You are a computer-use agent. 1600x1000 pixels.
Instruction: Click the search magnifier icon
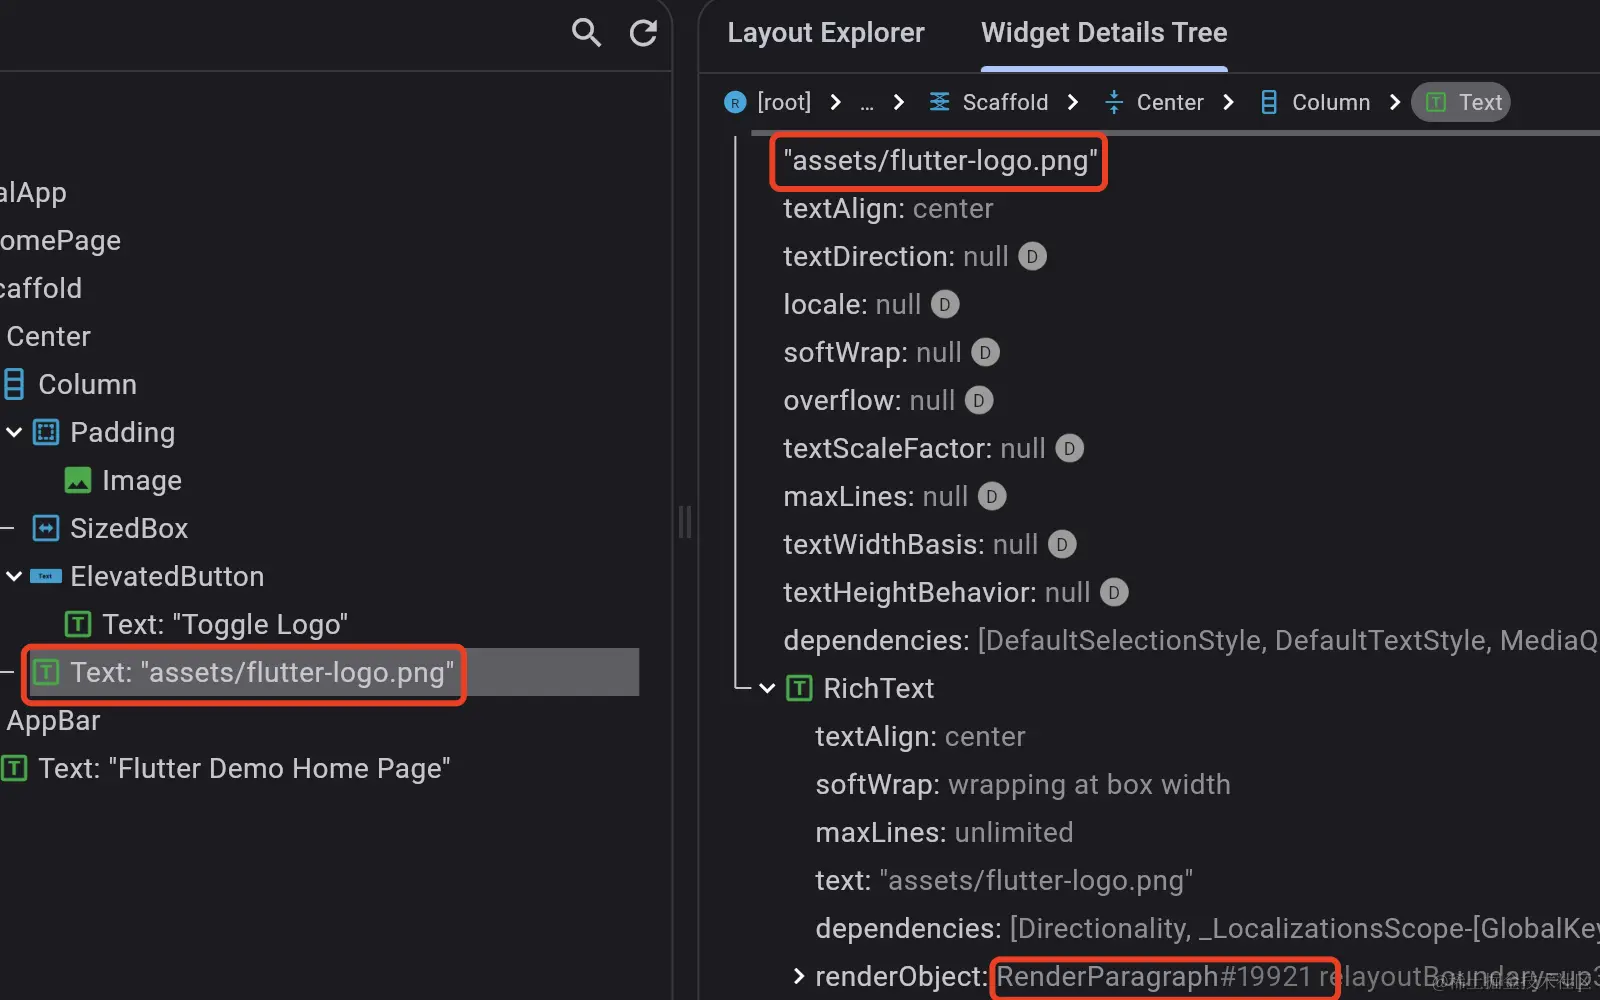tap(586, 33)
